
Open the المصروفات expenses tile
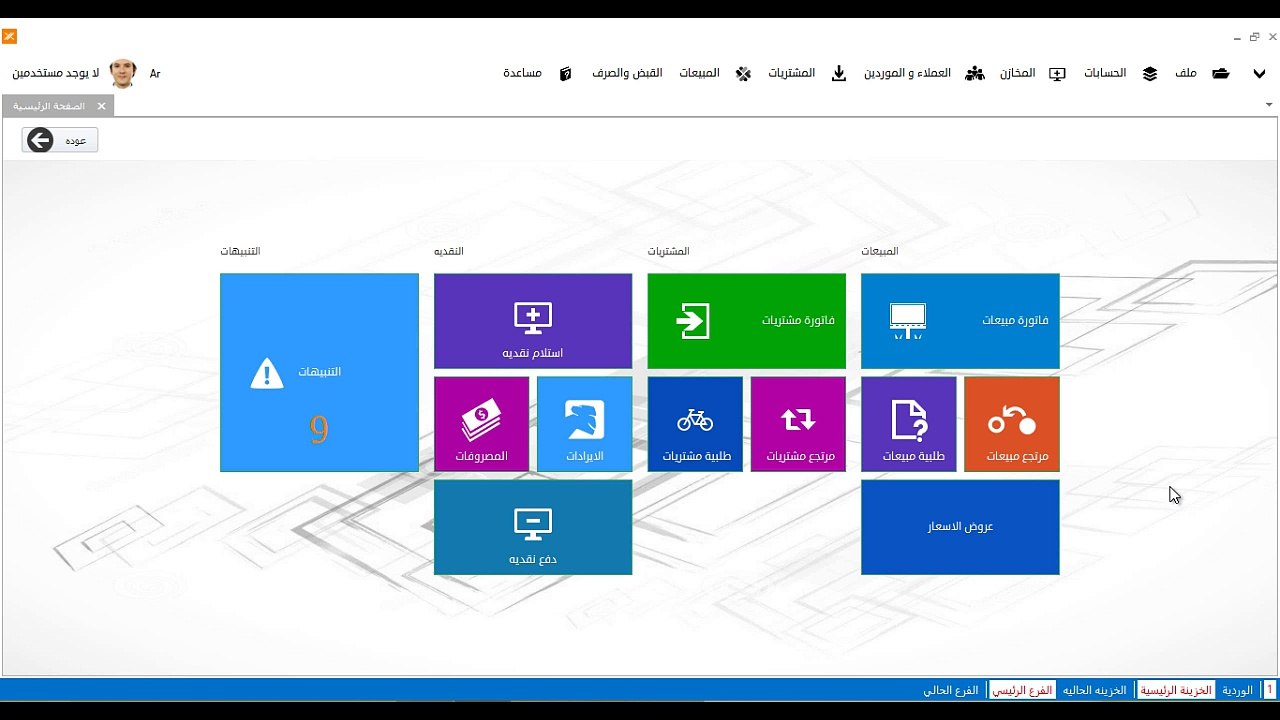(x=482, y=424)
